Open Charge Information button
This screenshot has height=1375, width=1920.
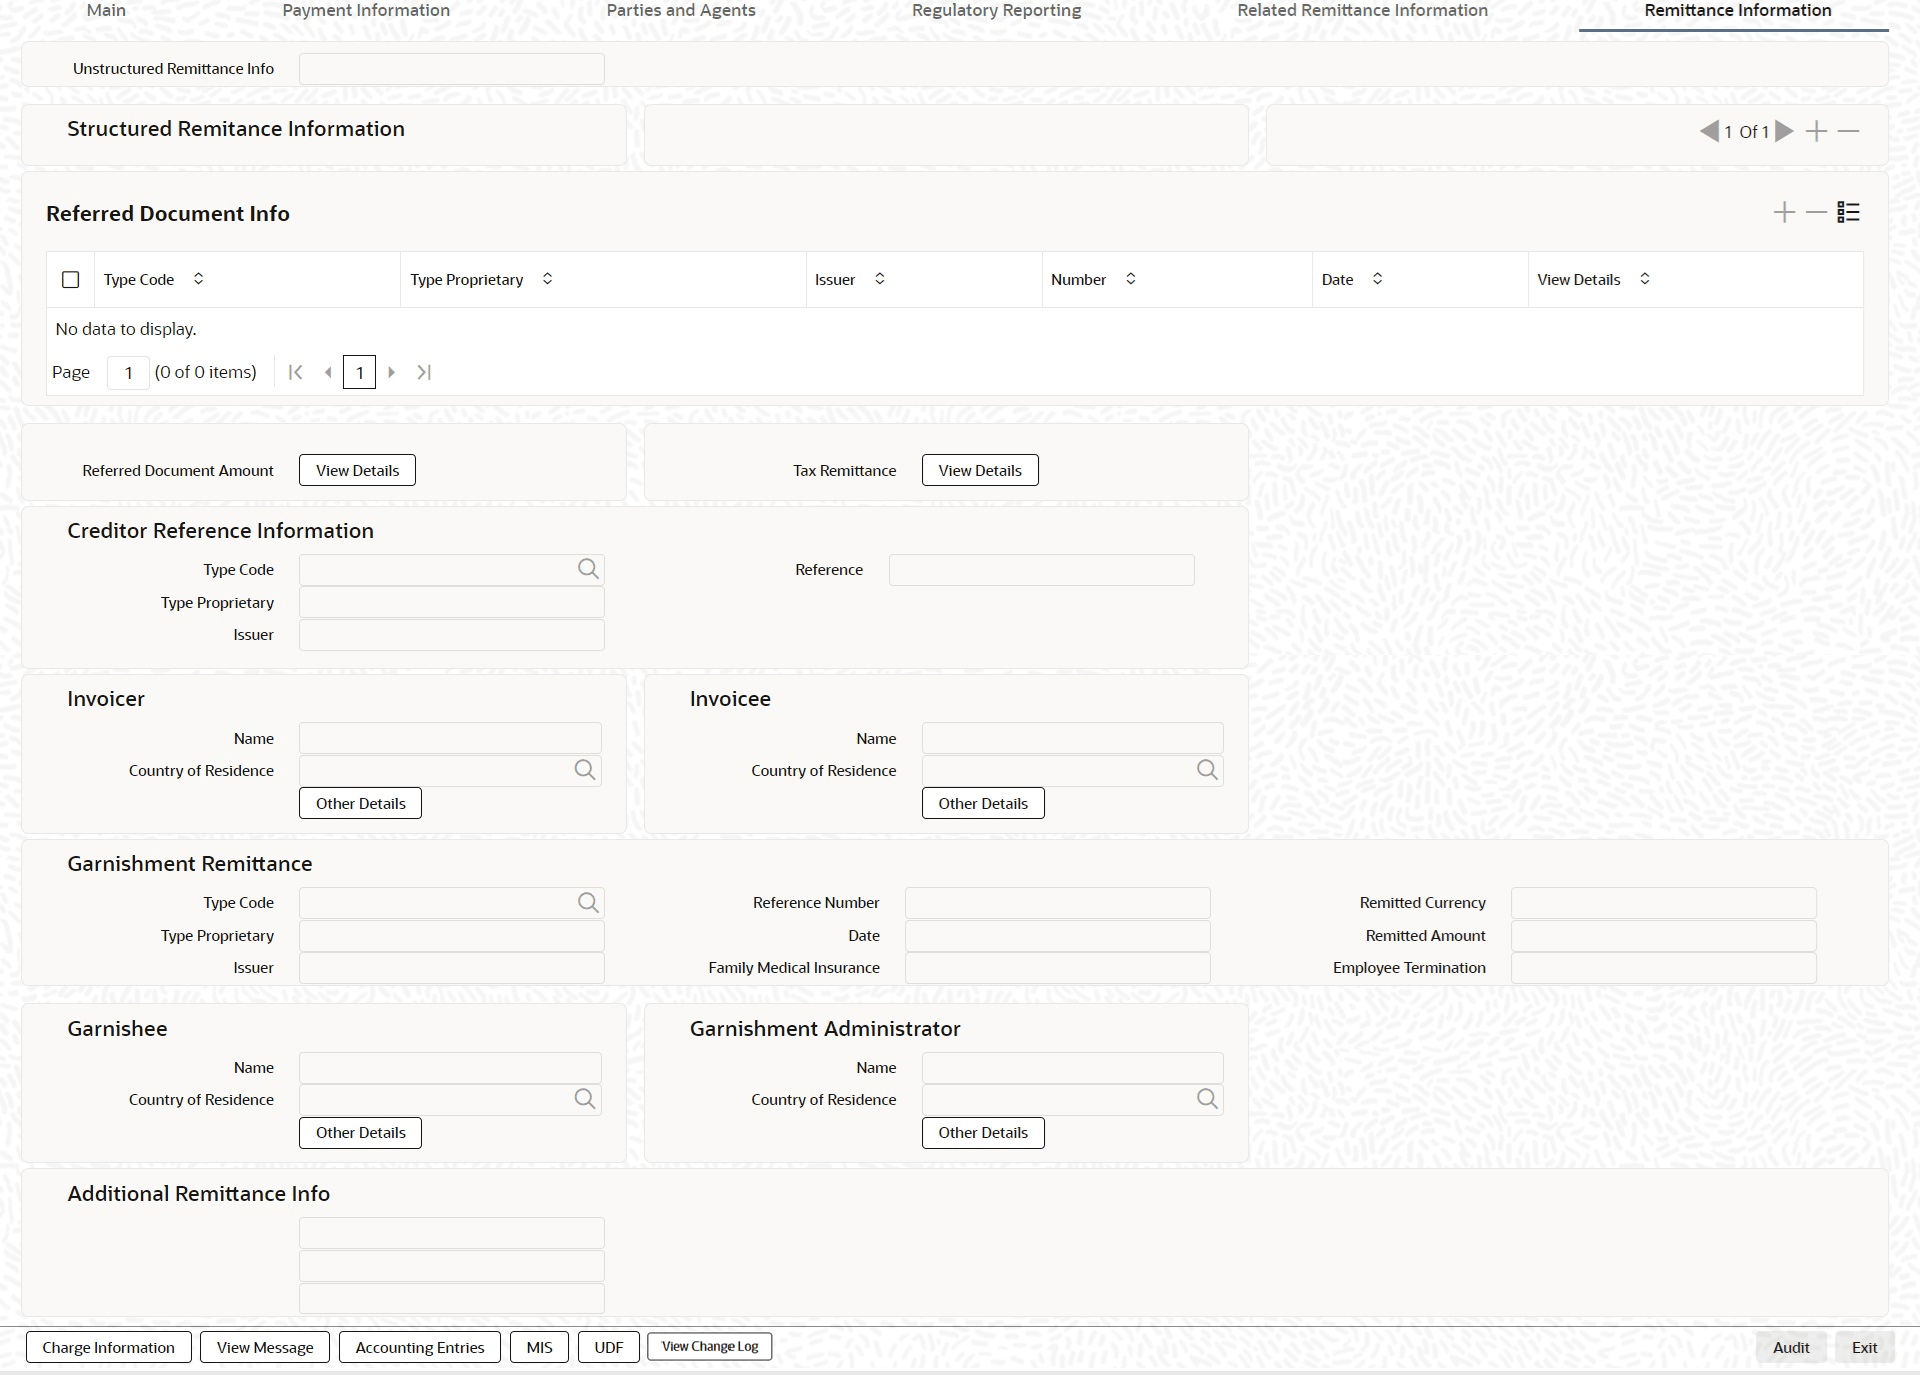[x=108, y=1347]
